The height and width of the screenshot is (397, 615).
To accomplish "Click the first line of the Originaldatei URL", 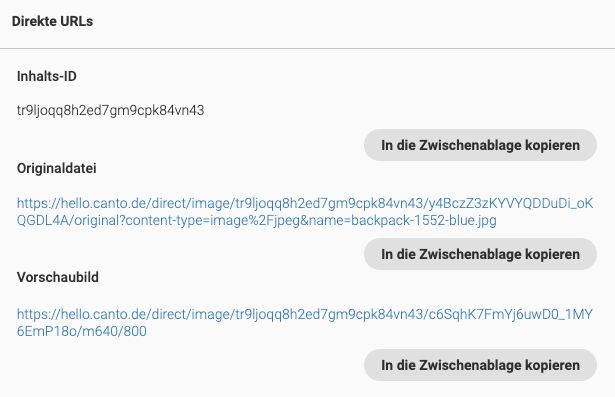I will tap(305, 203).
